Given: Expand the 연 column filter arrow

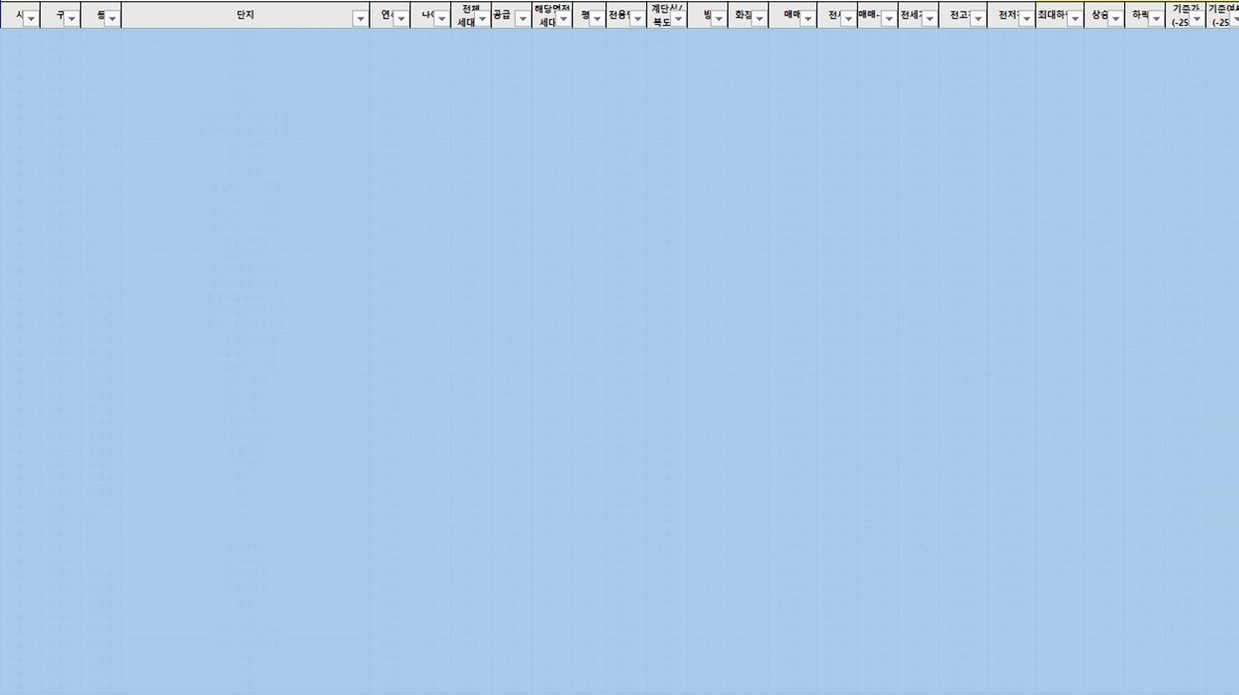Looking at the screenshot, I should (x=401, y=19).
